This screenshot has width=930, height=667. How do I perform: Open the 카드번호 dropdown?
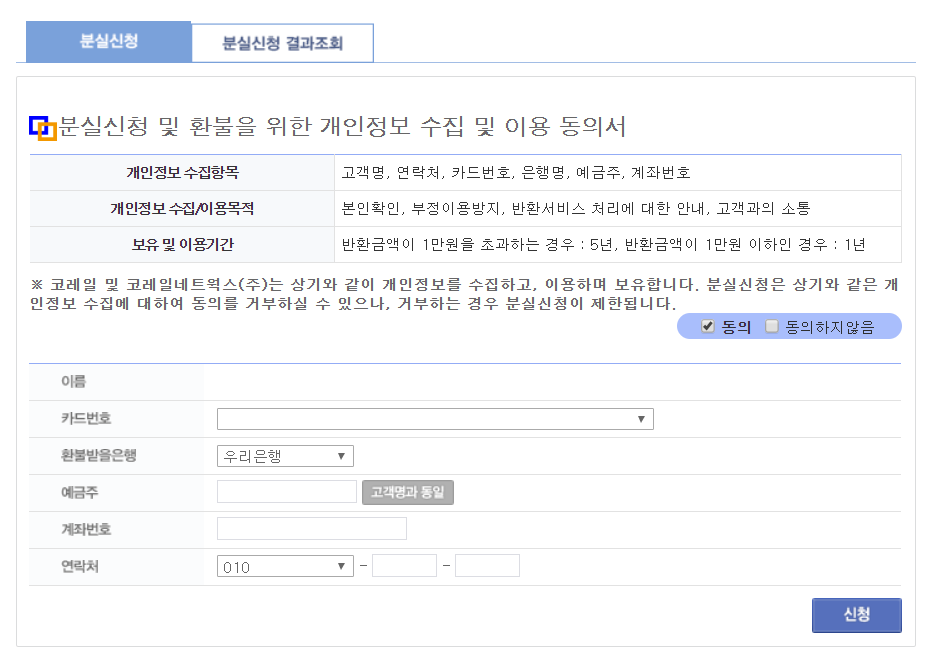click(x=435, y=419)
